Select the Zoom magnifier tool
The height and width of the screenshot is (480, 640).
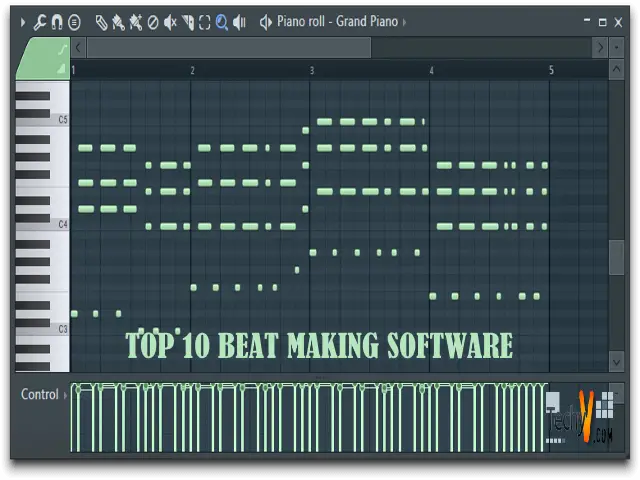click(x=222, y=22)
